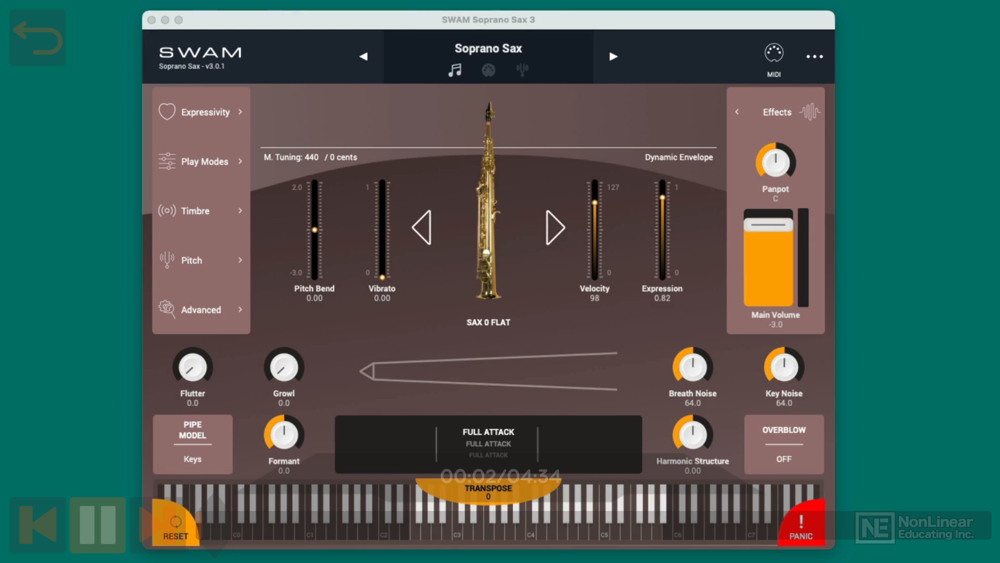Collapse the Effects panel with its left chevron

click(x=737, y=112)
